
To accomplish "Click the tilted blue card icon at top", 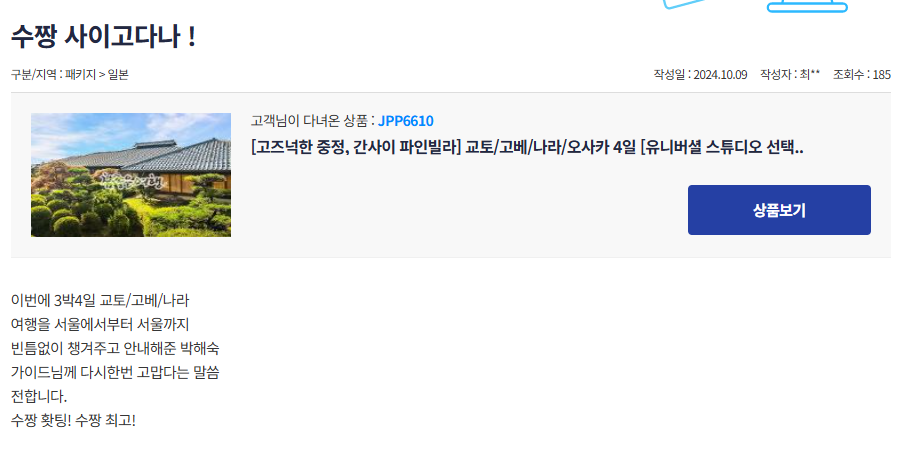I will [685, 4].
